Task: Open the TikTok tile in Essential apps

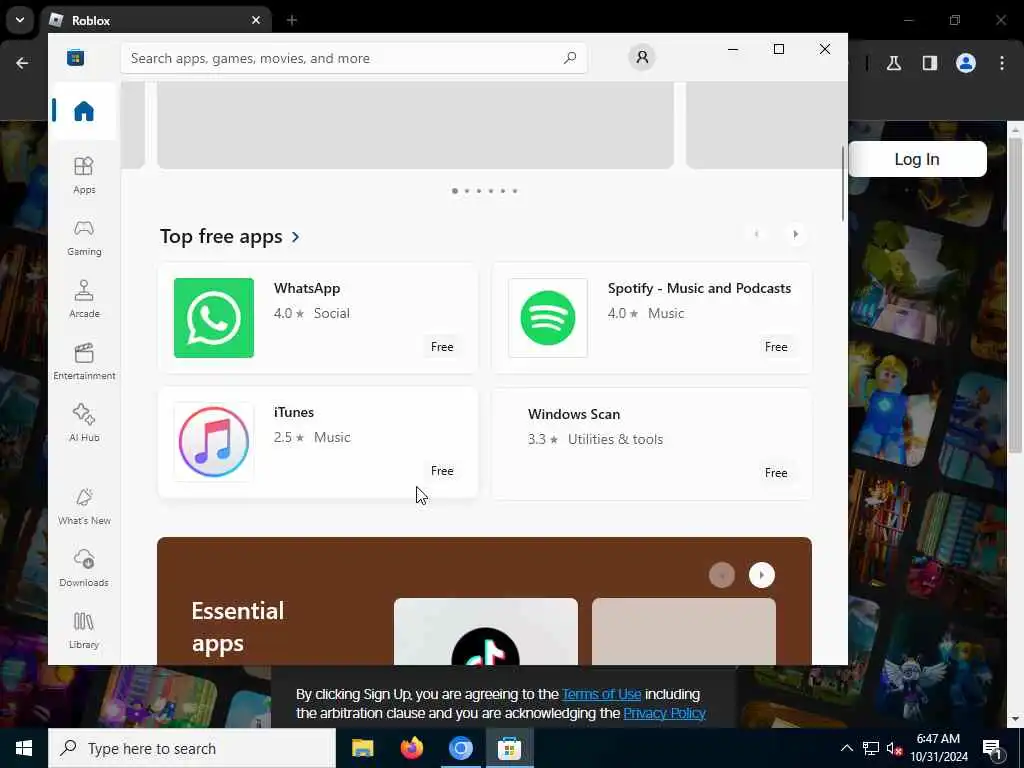Action: coord(485,632)
